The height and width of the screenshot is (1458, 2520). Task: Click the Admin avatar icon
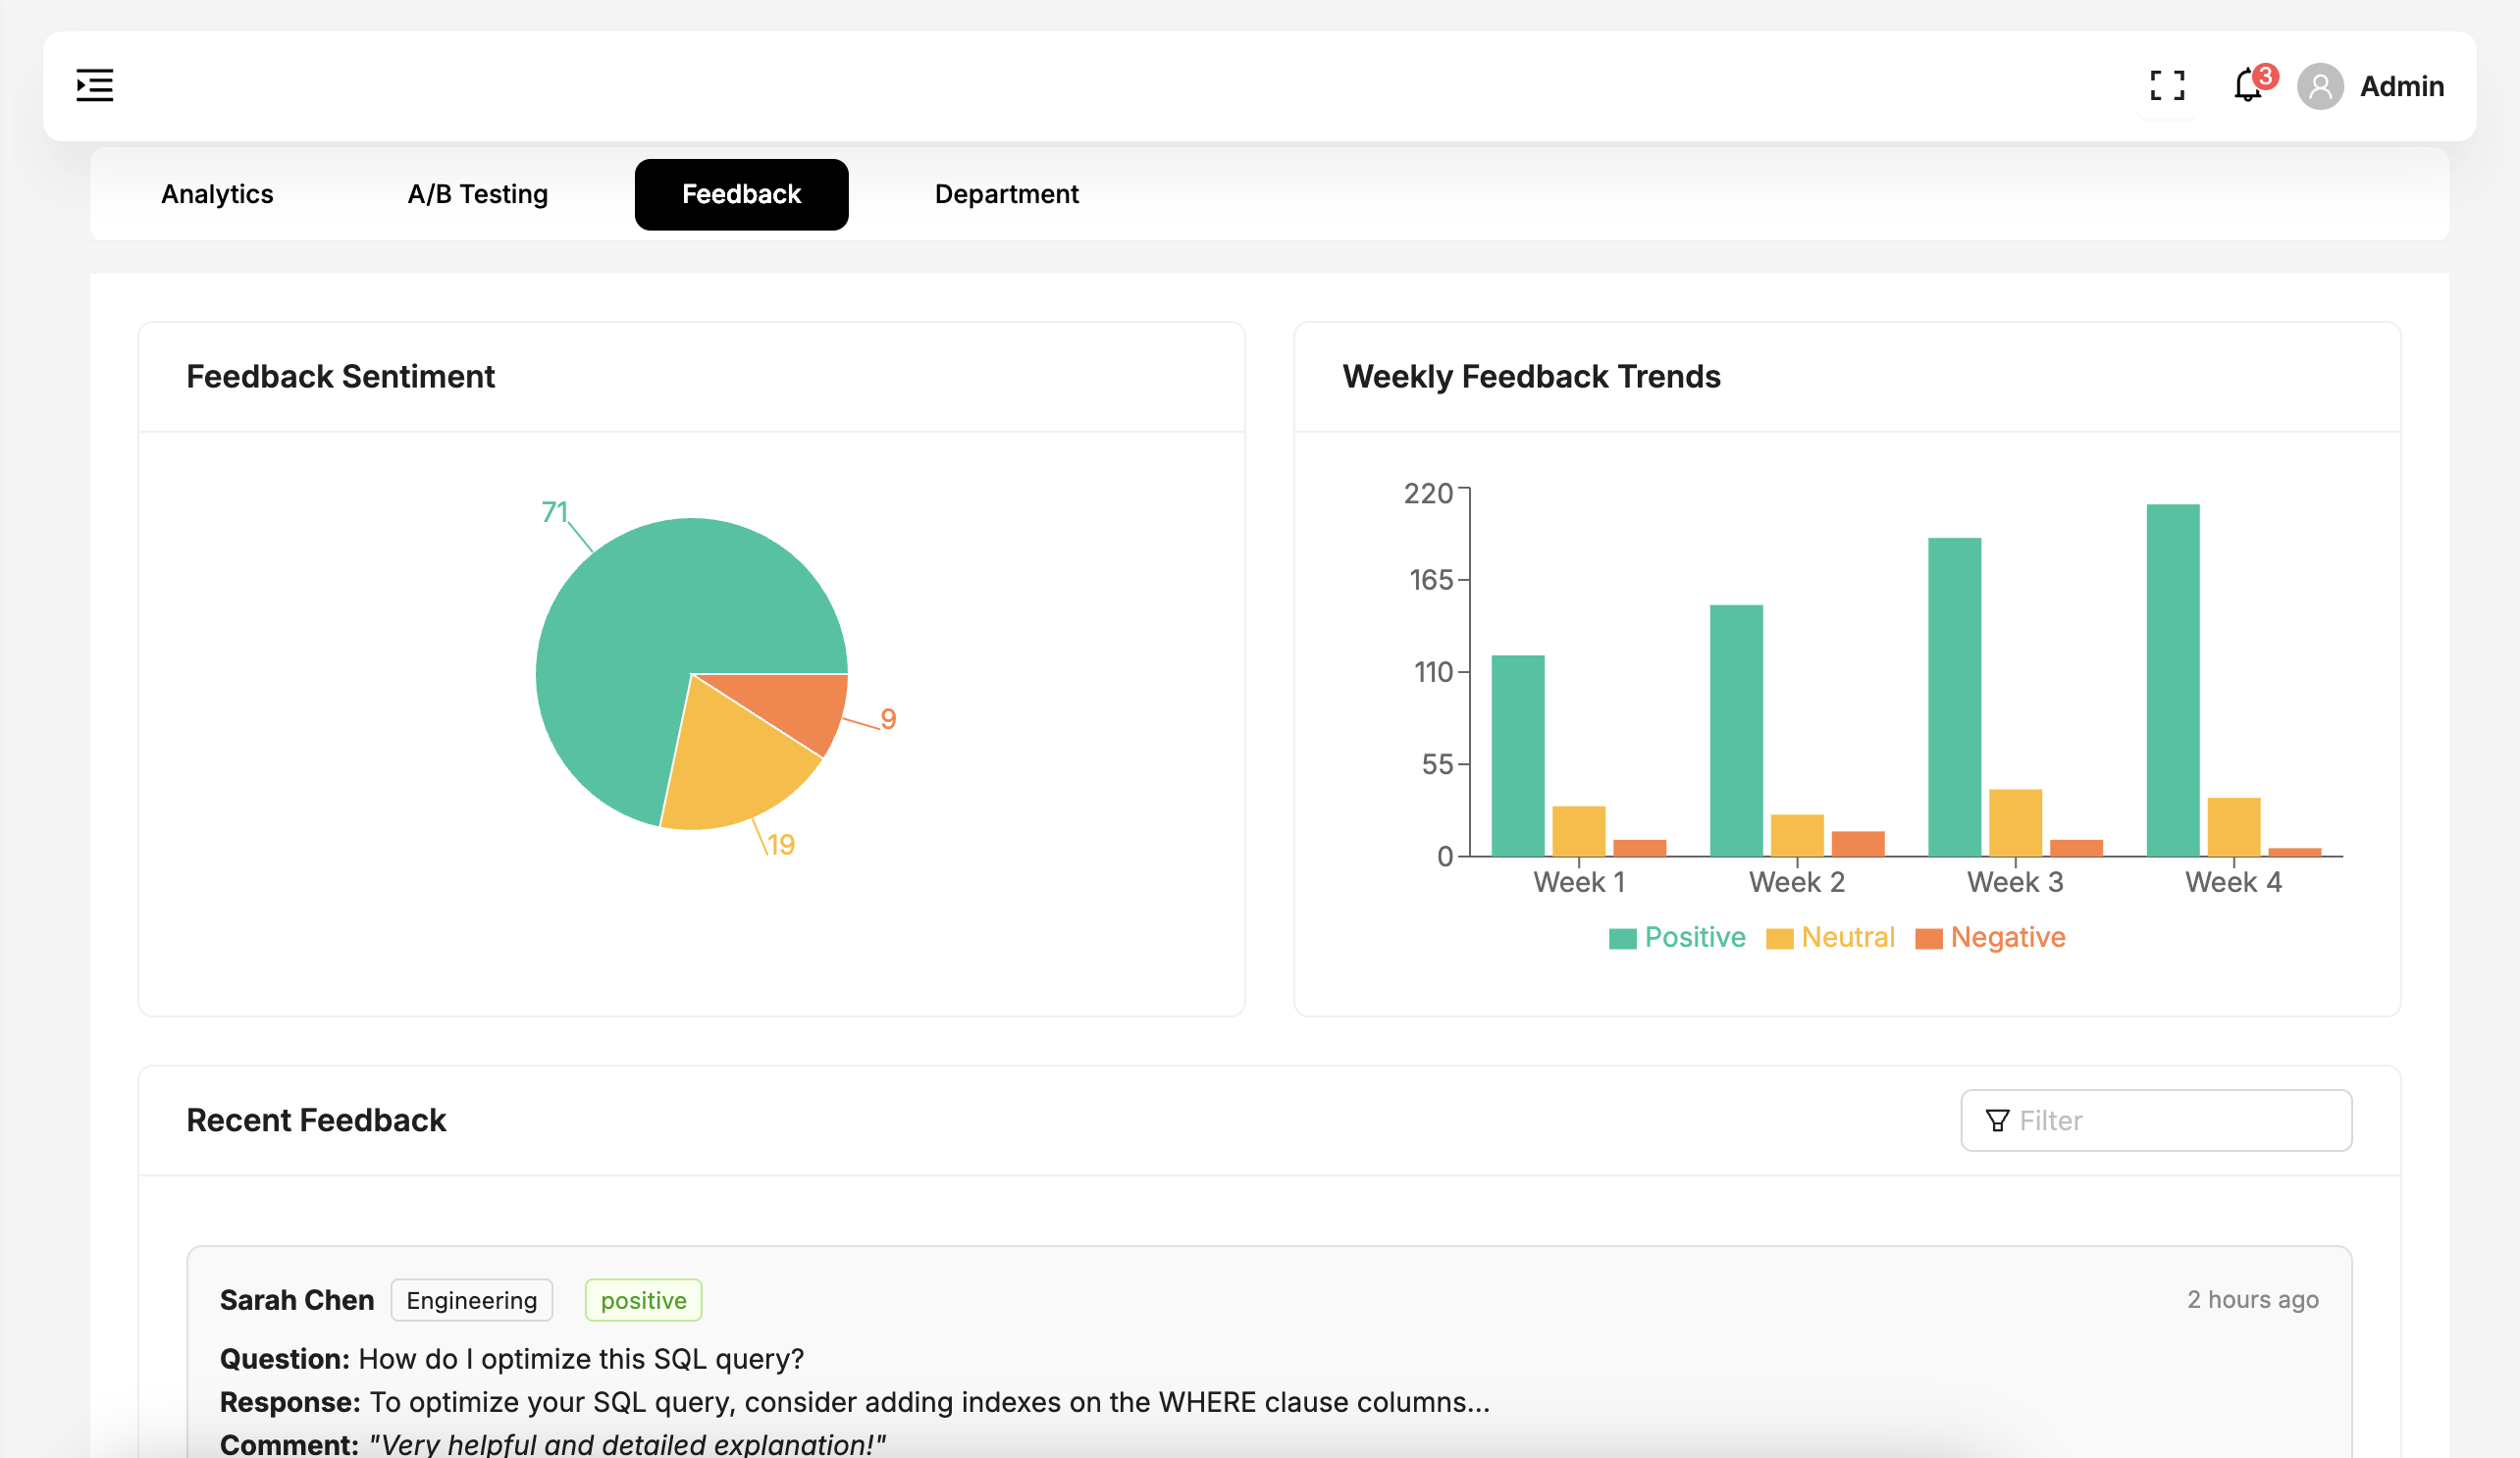(2320, 87)
